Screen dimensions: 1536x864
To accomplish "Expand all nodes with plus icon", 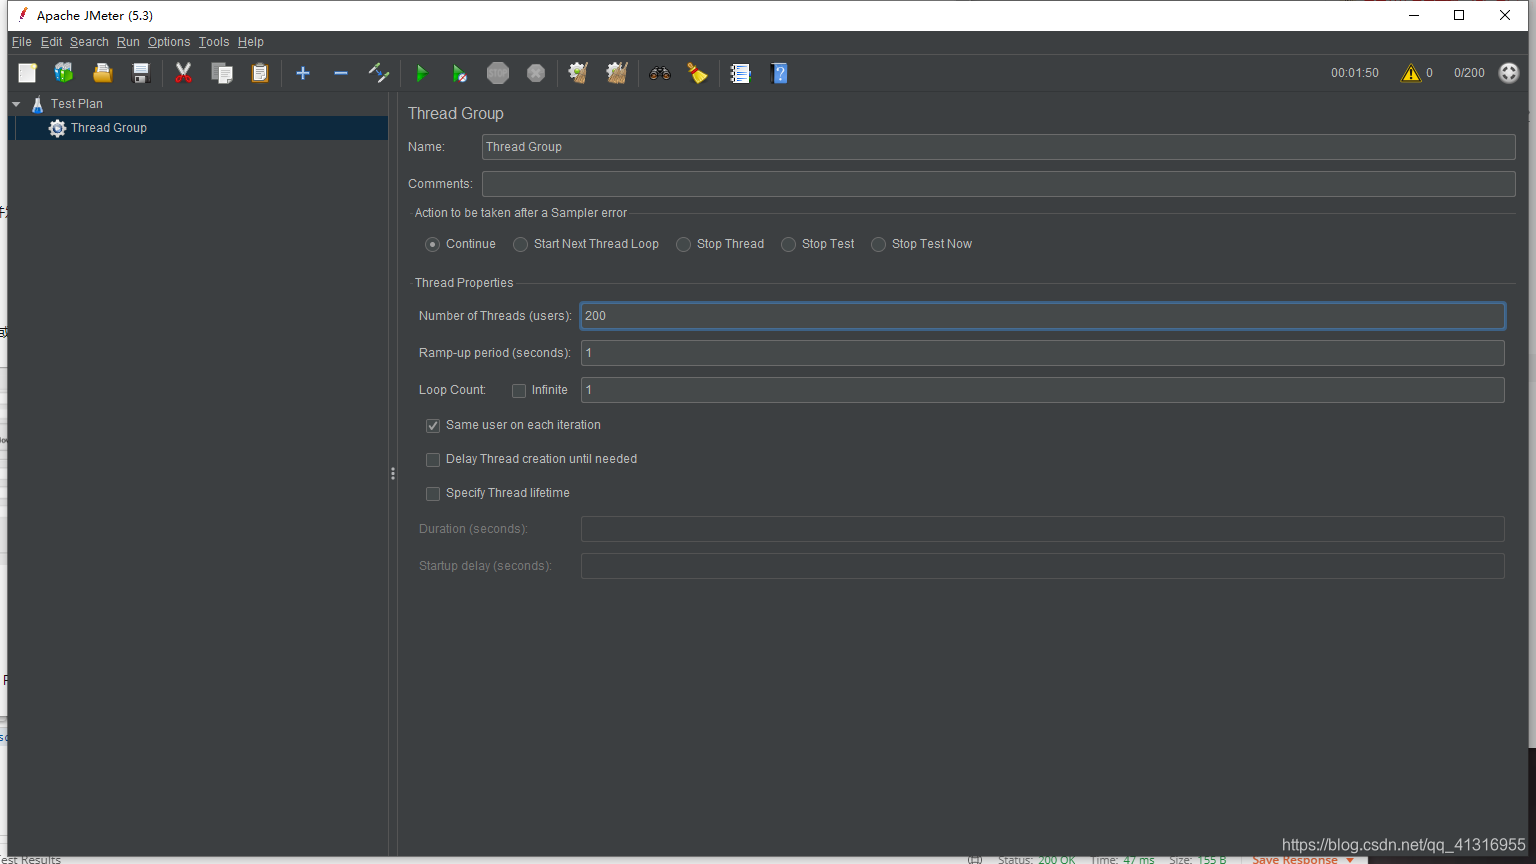I will 303,73.
